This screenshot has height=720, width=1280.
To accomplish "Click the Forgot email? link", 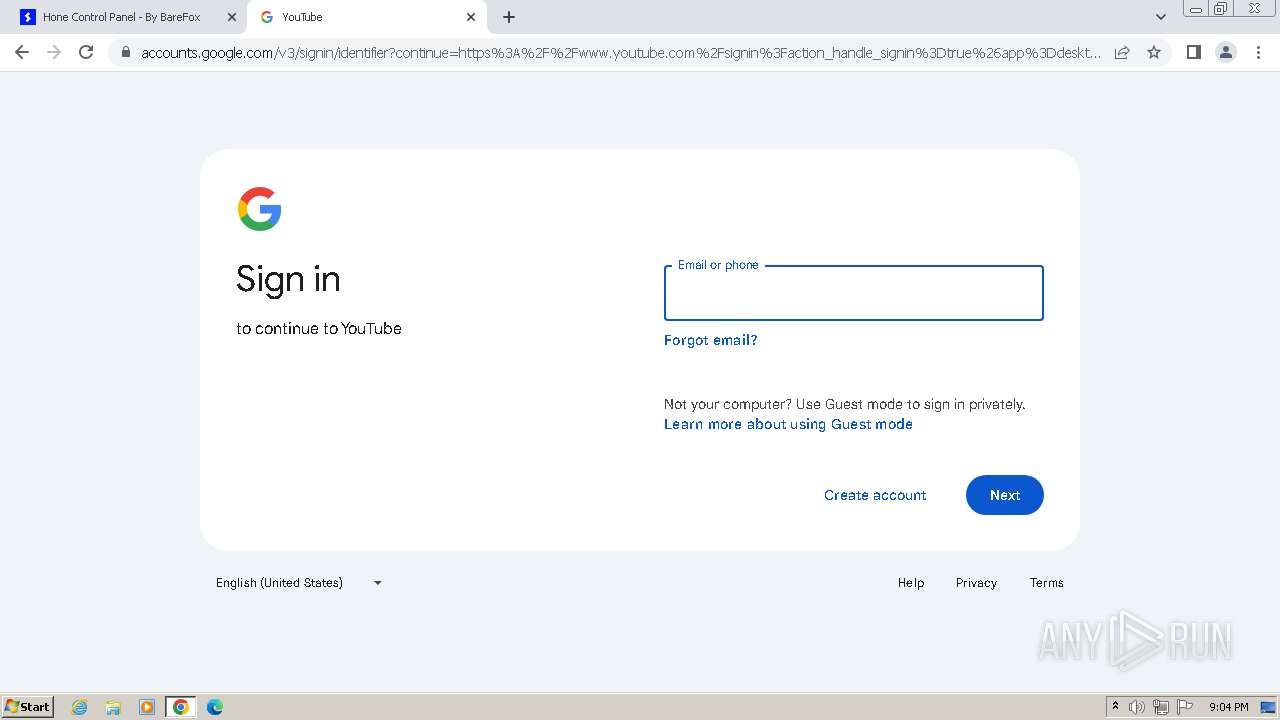I will [x=711, y=340].
